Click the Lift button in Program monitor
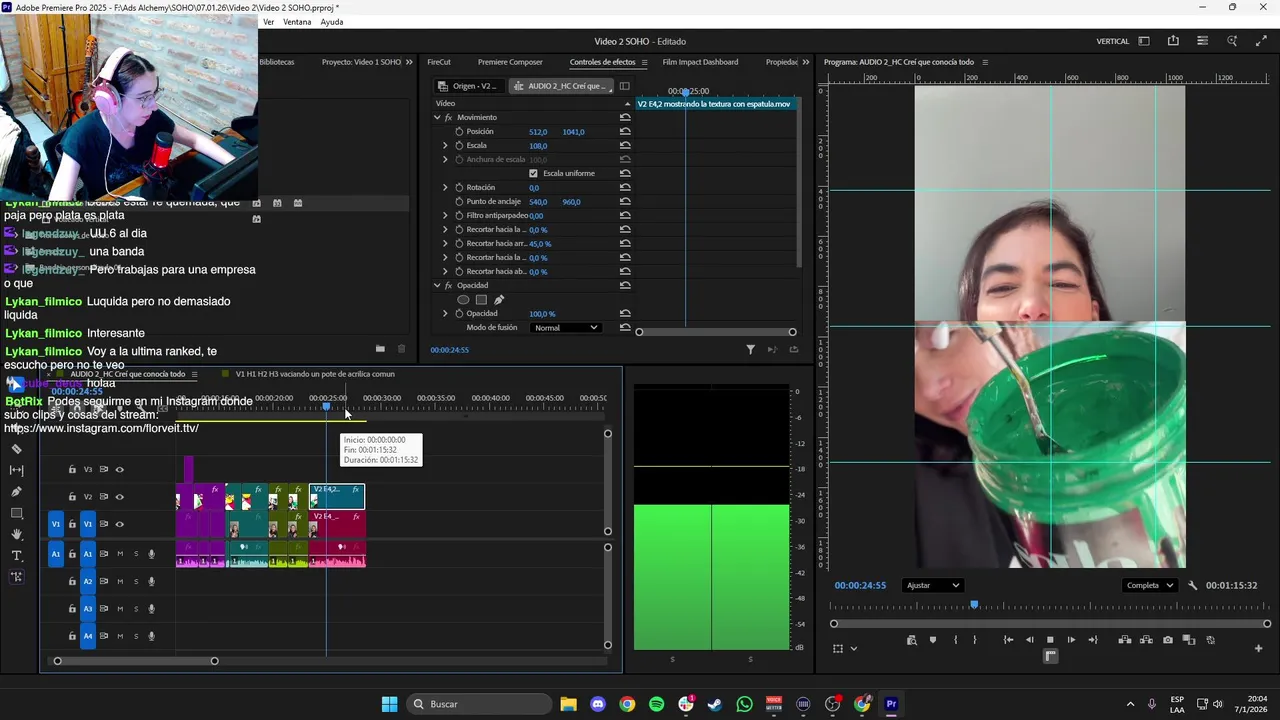1280x720 pixels. point(1124,640)
